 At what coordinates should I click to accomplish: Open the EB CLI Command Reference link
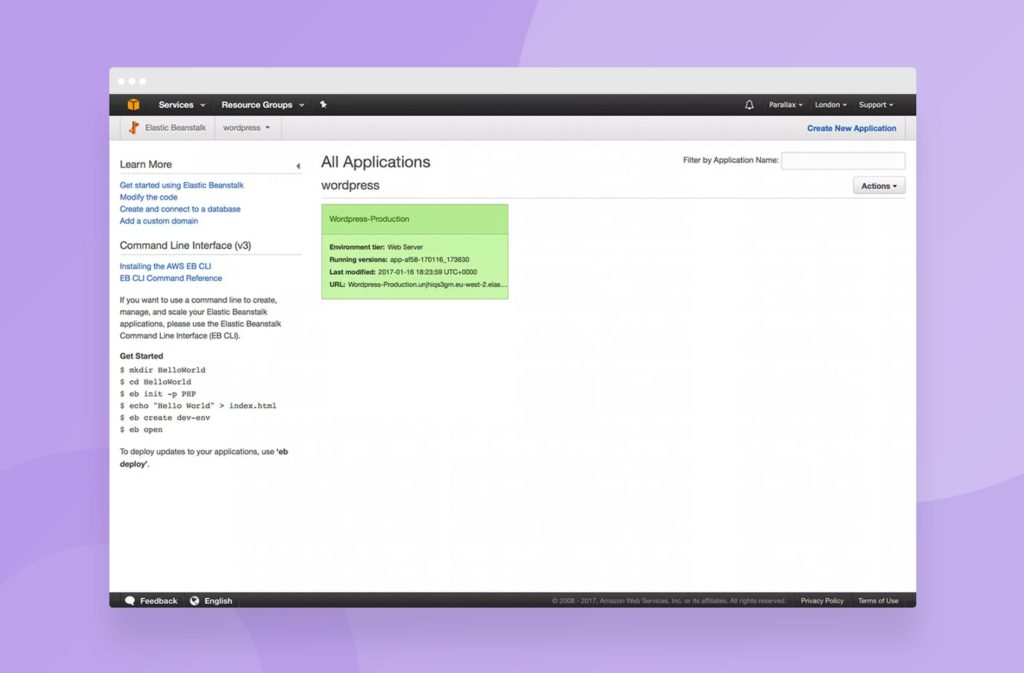click(x=170, y=278)
